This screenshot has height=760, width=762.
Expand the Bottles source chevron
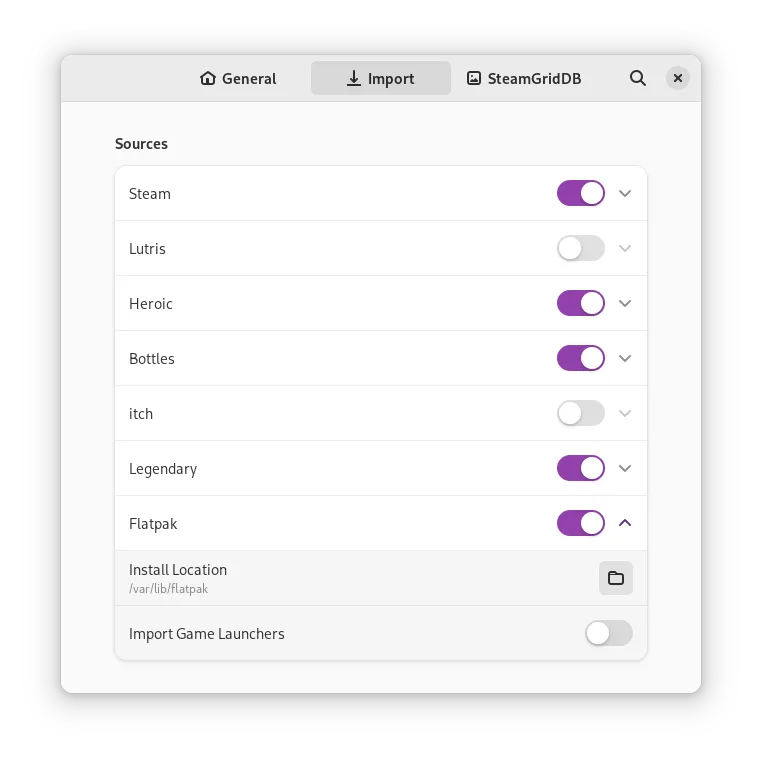(x=625, y=358)
